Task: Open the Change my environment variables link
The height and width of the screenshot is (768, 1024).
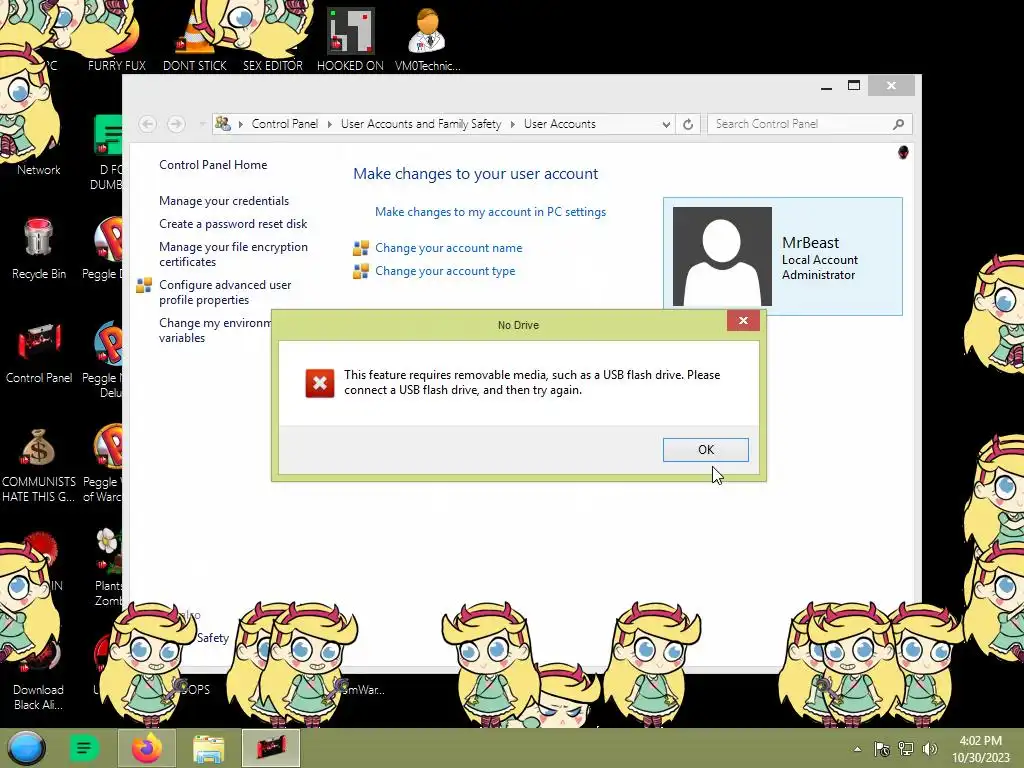Action: (x=215, y=330)
